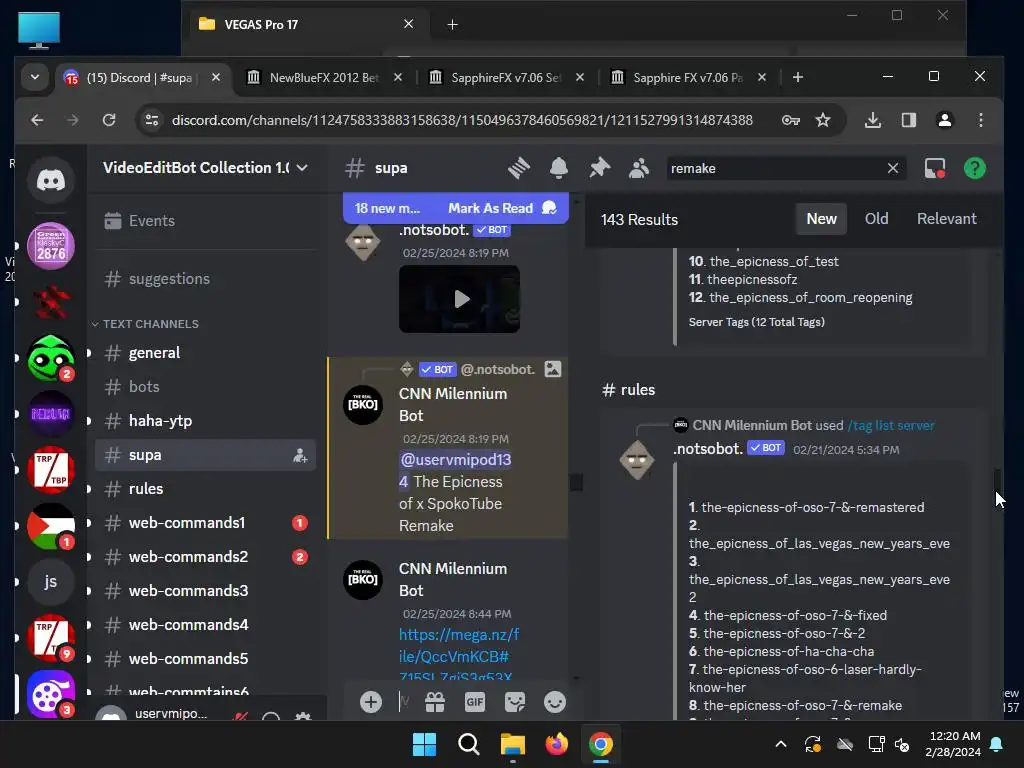Jump to 18 new messages
Image resolution: width=1024 pixels, height=768 pixels.
[x=387, y=208]
